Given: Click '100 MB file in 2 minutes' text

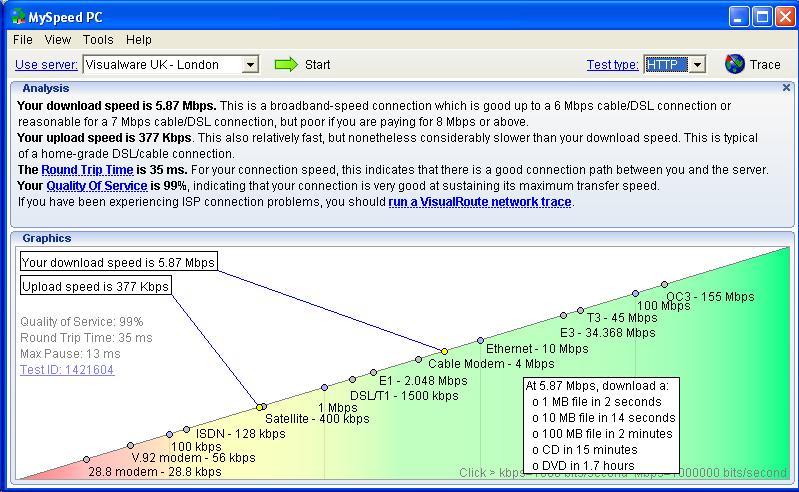Looking at the screenshot, I should tap(607, 434).
